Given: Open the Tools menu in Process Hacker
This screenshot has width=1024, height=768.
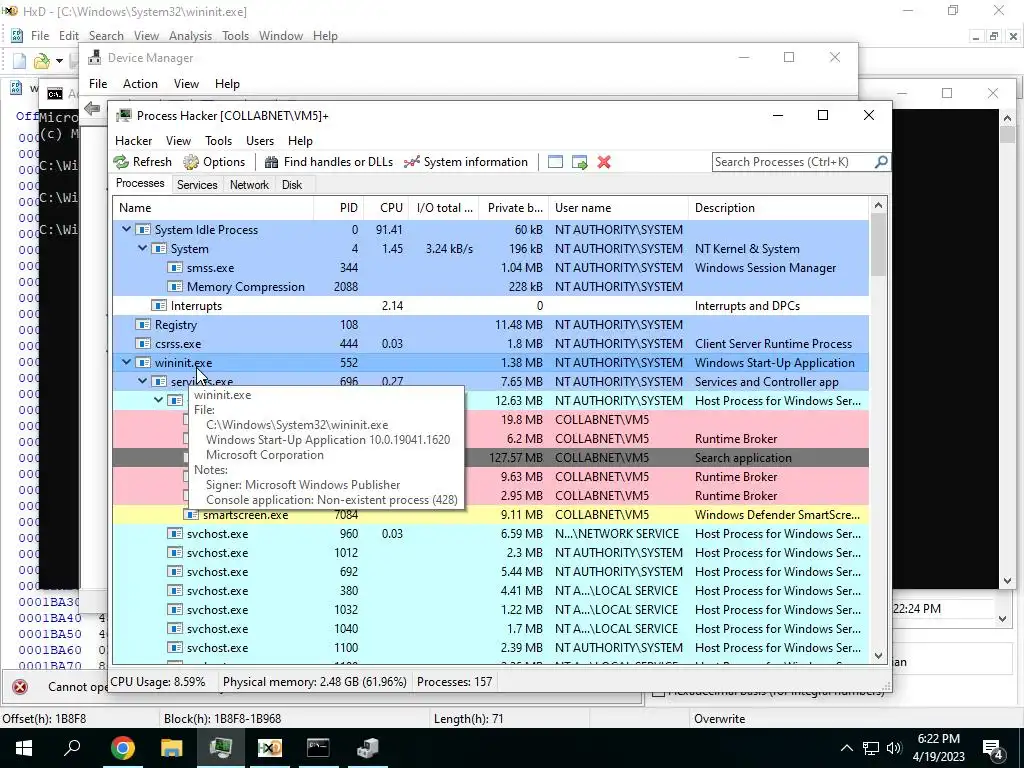Looking at the screenshot, I should coord(218,141).
